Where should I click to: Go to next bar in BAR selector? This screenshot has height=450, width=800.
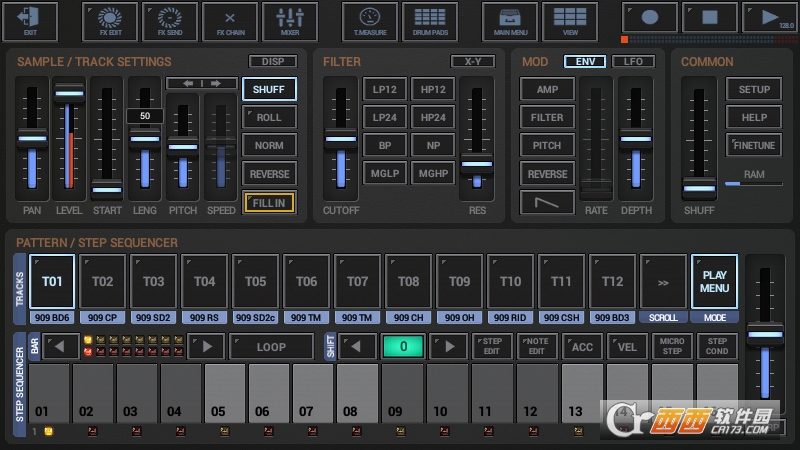(207, 347)
